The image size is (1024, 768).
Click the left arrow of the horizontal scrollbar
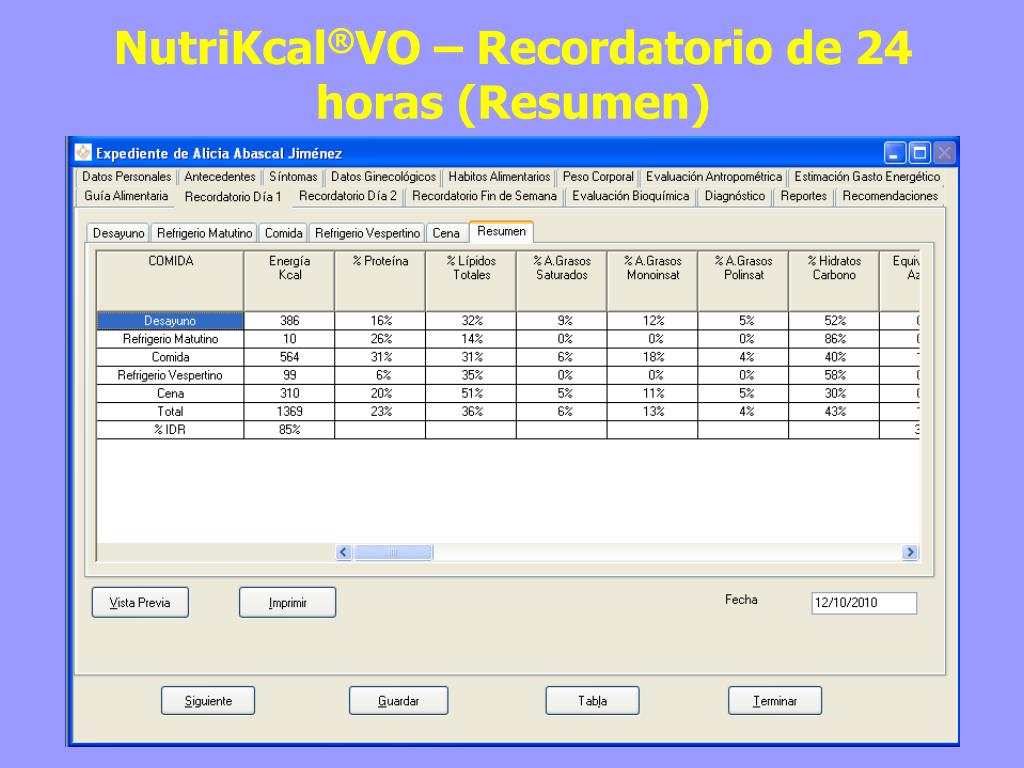click(344, 552)
